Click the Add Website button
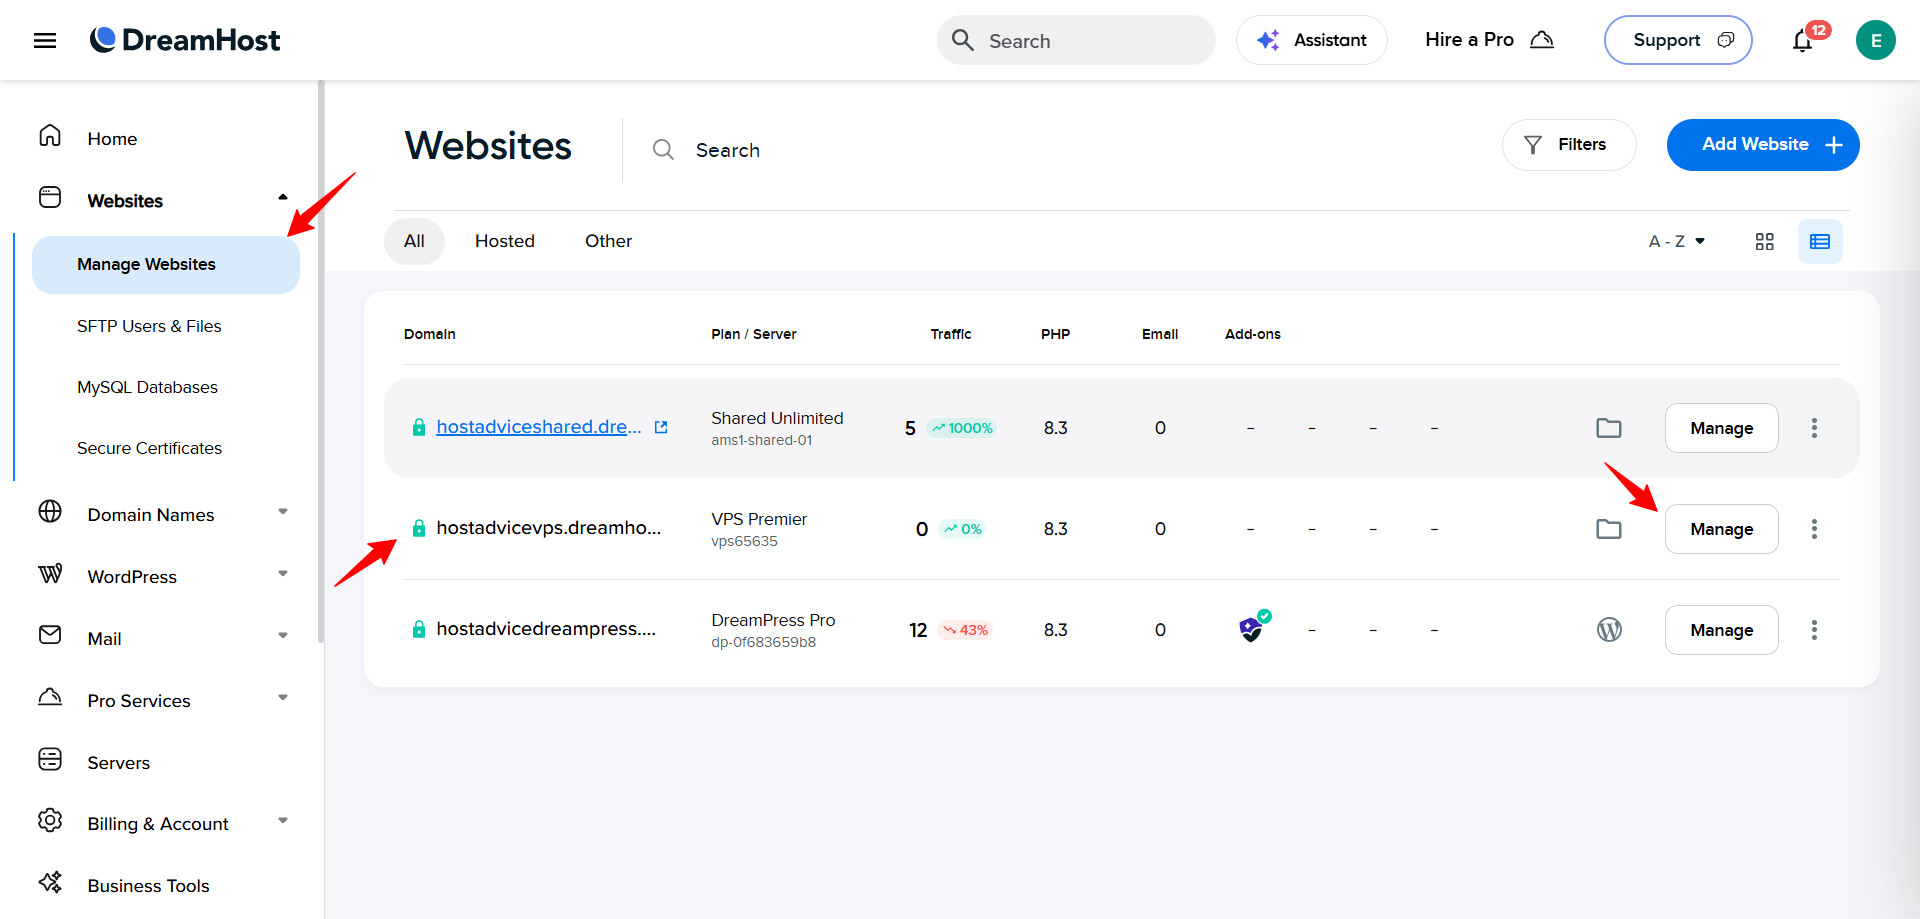The width and height of the screenshot is (1920, 919). (x=1763, y=145)
